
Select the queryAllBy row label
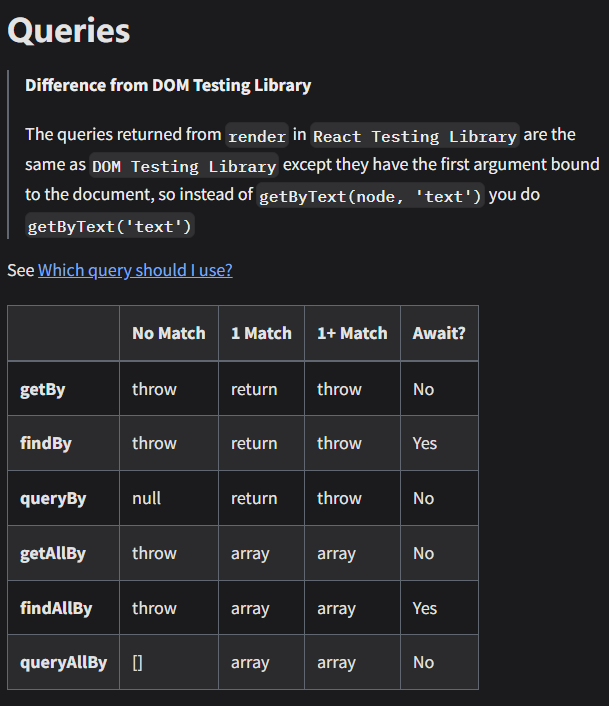(x=63, y=662)
